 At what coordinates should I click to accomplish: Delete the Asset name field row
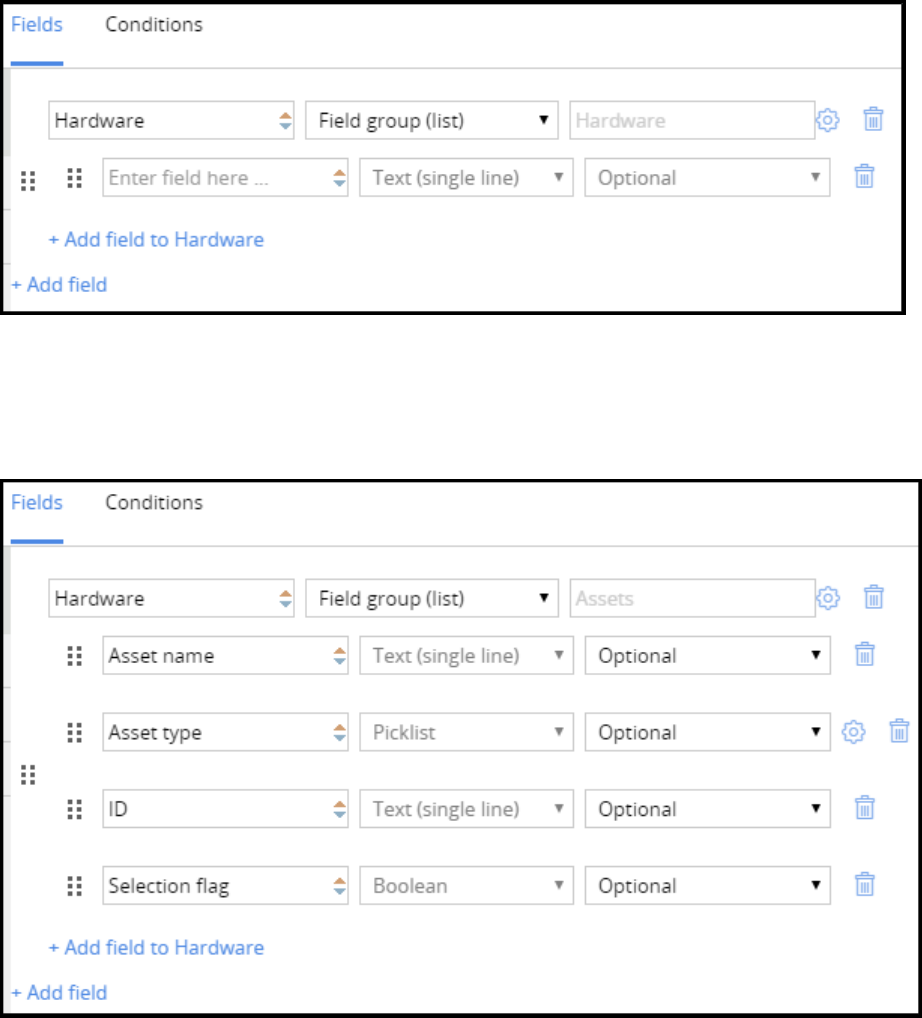pos(865,655)
